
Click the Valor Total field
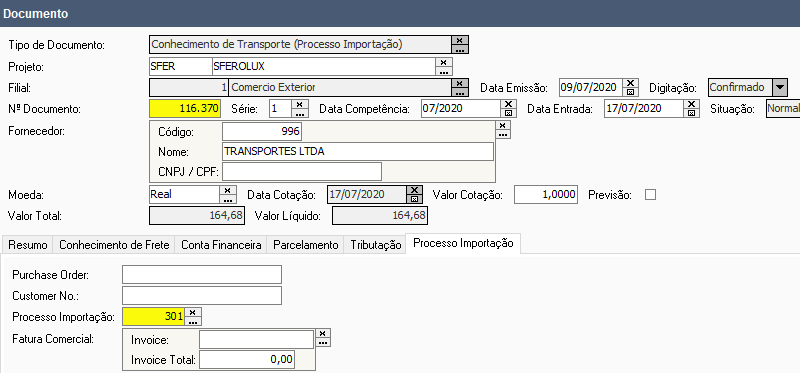[x=197, y=215]
